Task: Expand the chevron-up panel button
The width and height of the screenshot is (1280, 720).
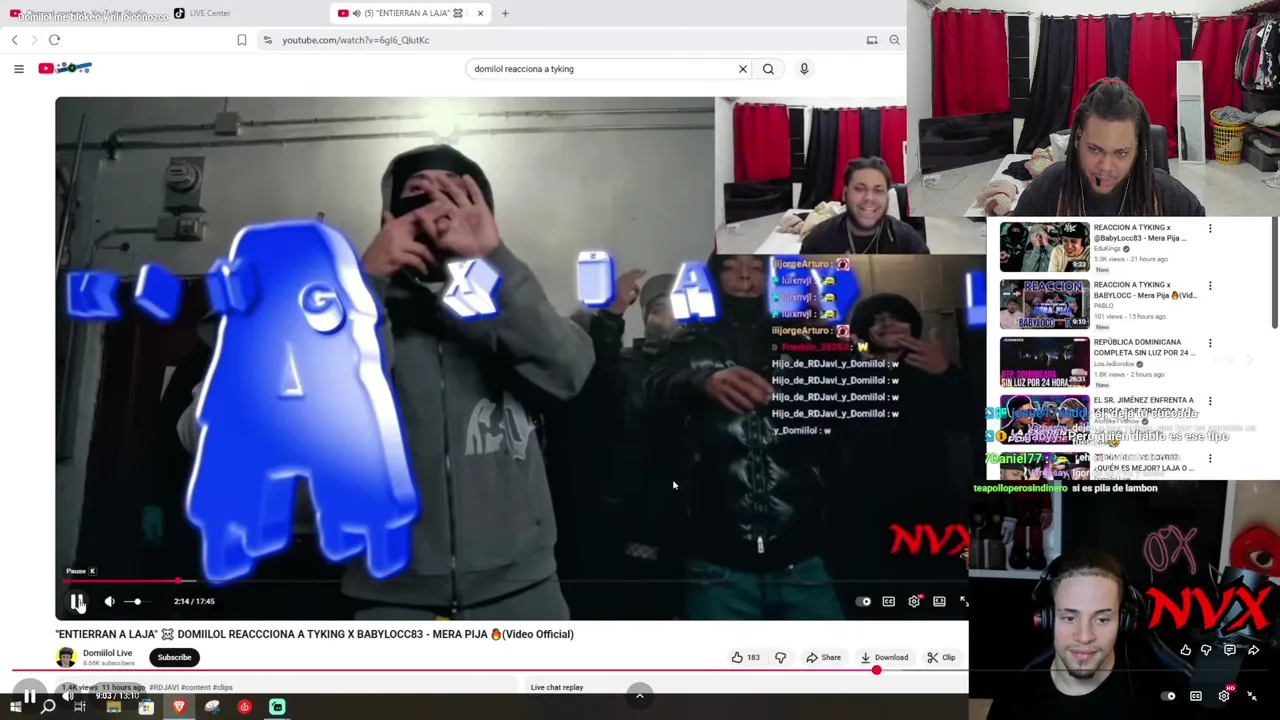Action: (640, 695)
